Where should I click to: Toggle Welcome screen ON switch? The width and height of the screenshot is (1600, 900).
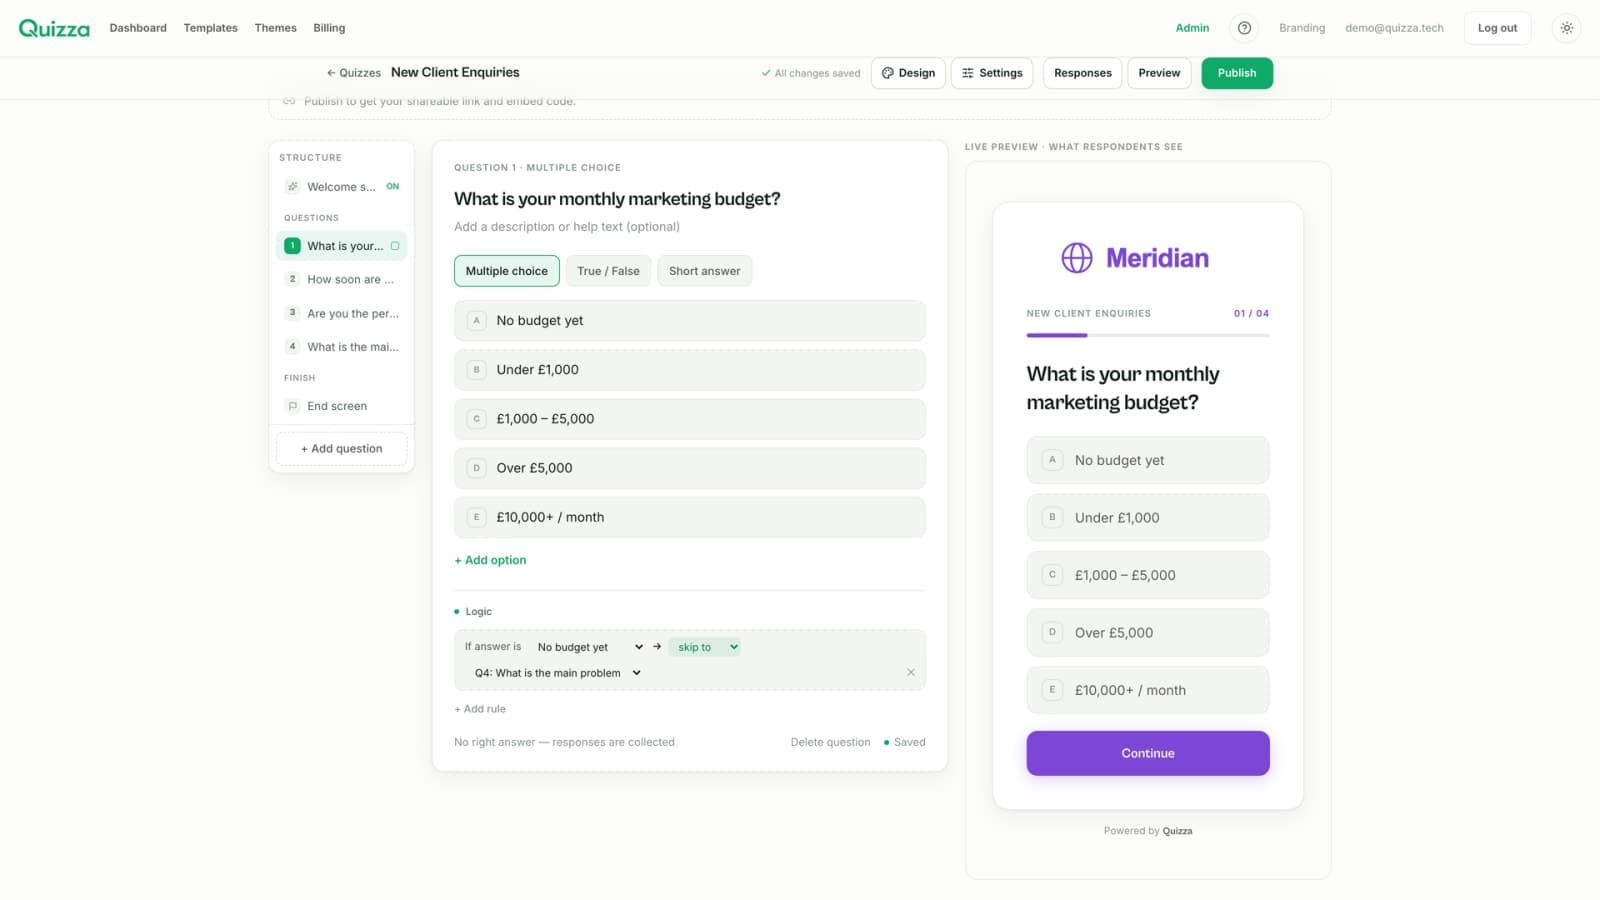393,187
